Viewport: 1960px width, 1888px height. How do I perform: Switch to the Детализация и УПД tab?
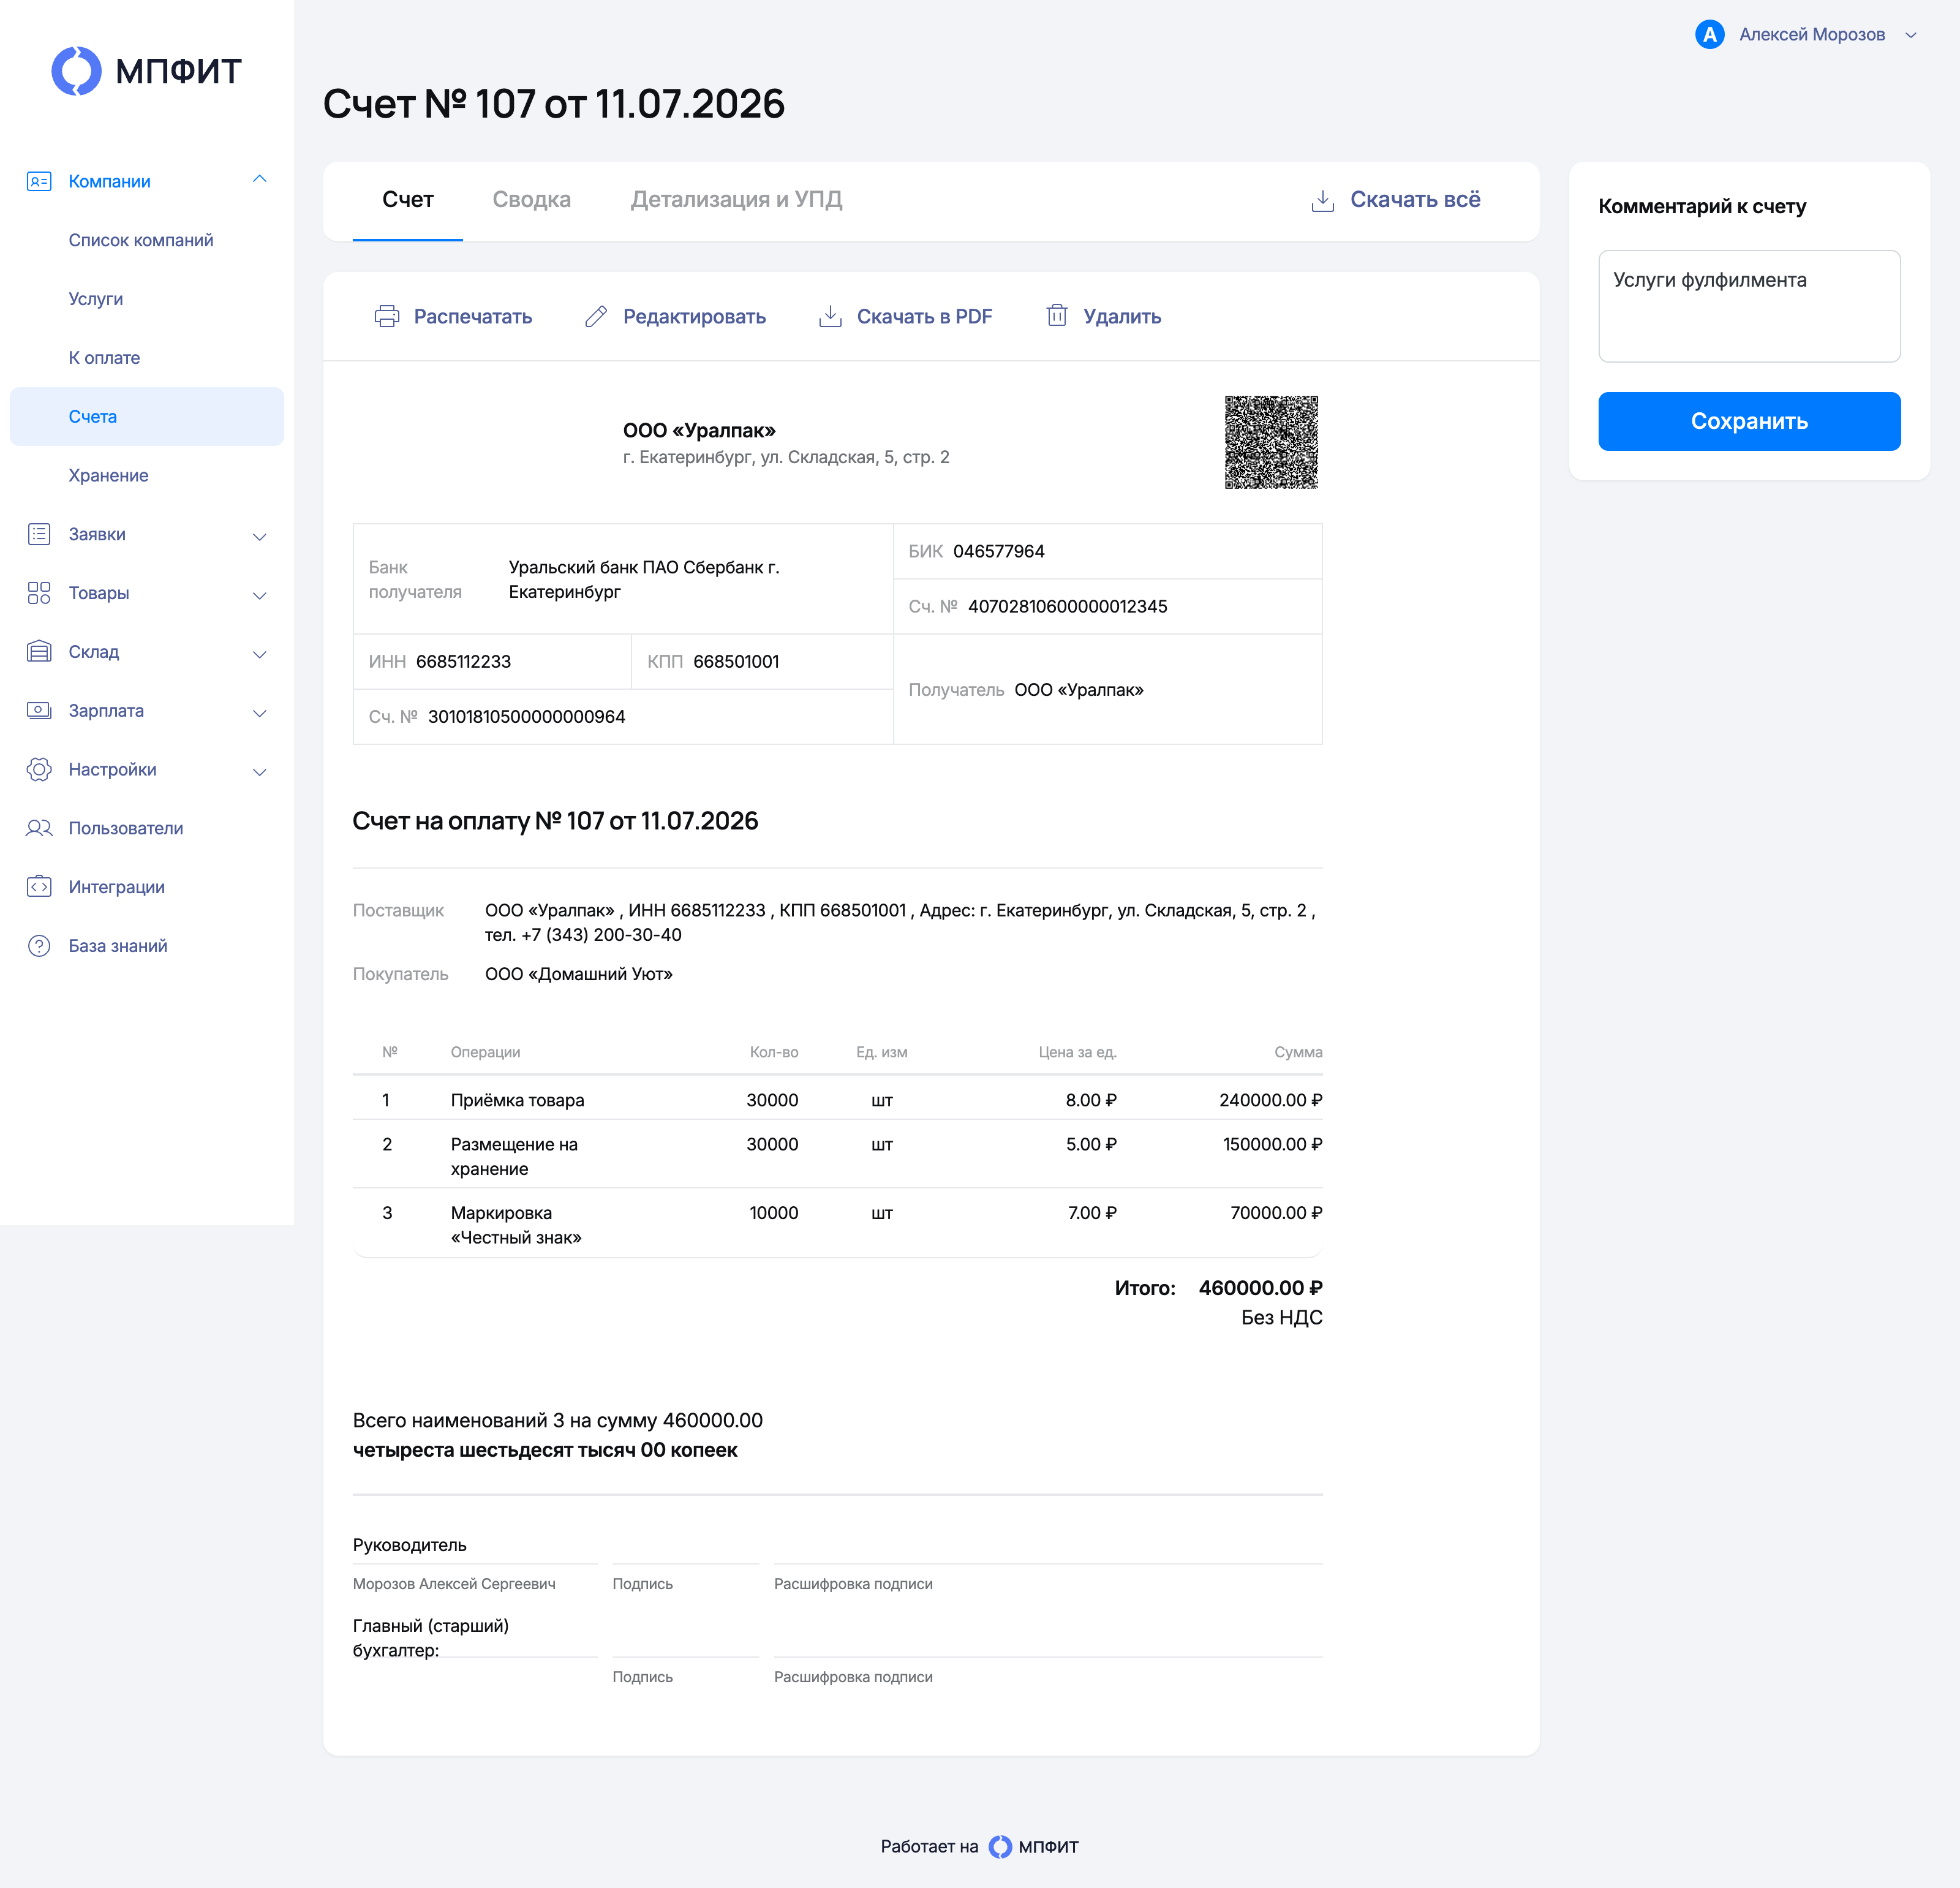click(736, 200)
